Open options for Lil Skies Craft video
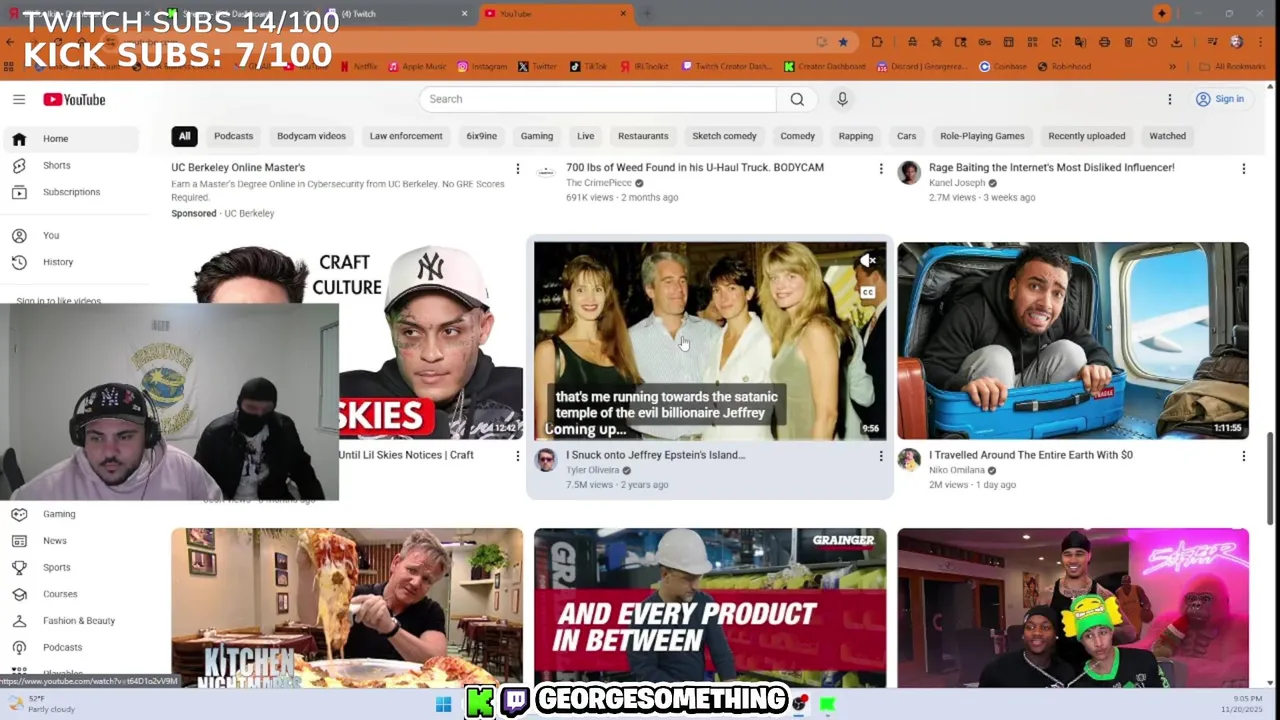This screenshot has height=720, width=1280. pyautogui.click(x=517, y=456)
